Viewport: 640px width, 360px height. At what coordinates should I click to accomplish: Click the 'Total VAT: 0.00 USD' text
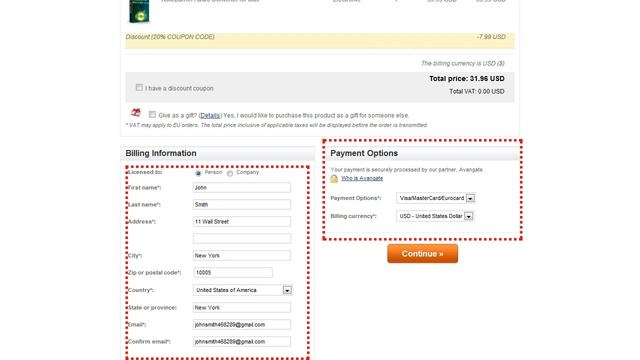[477, 91]
